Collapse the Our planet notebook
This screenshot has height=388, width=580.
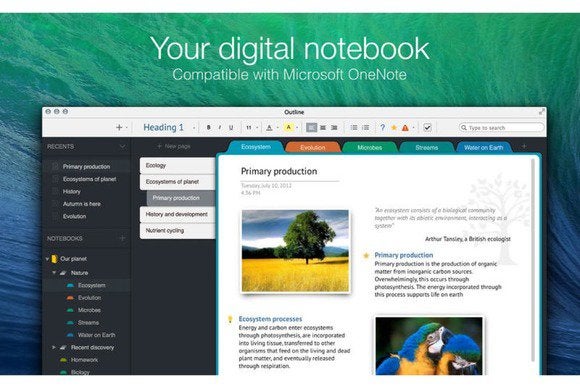[47, 259]
